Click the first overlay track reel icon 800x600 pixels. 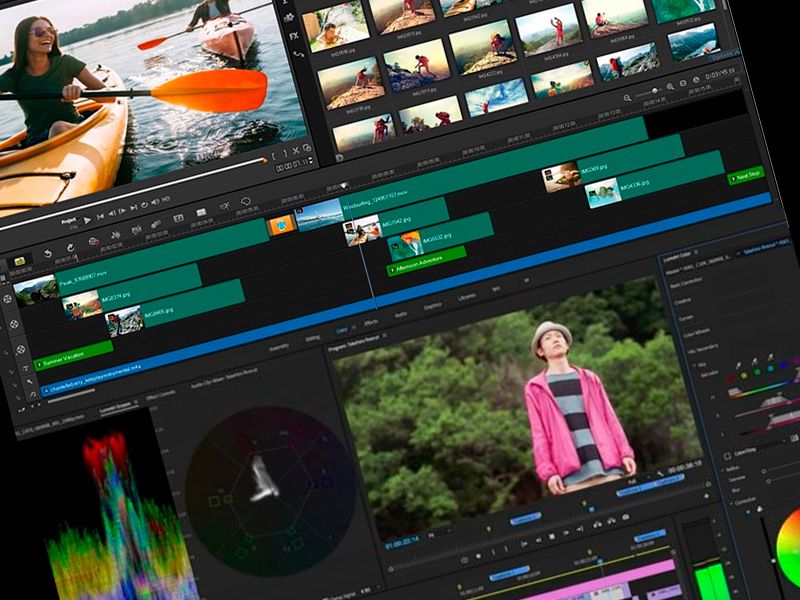14,324
